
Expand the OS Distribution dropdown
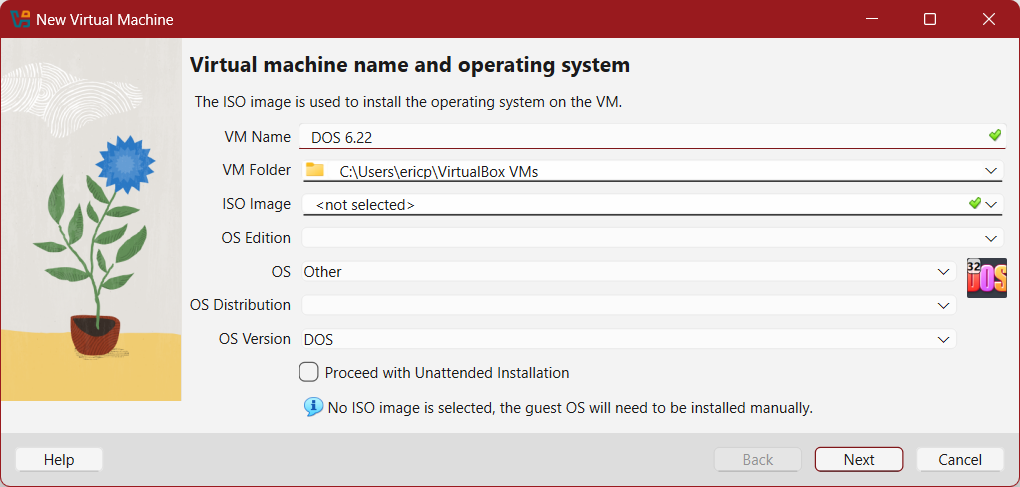pyautogui.click(x=943, y=305)
